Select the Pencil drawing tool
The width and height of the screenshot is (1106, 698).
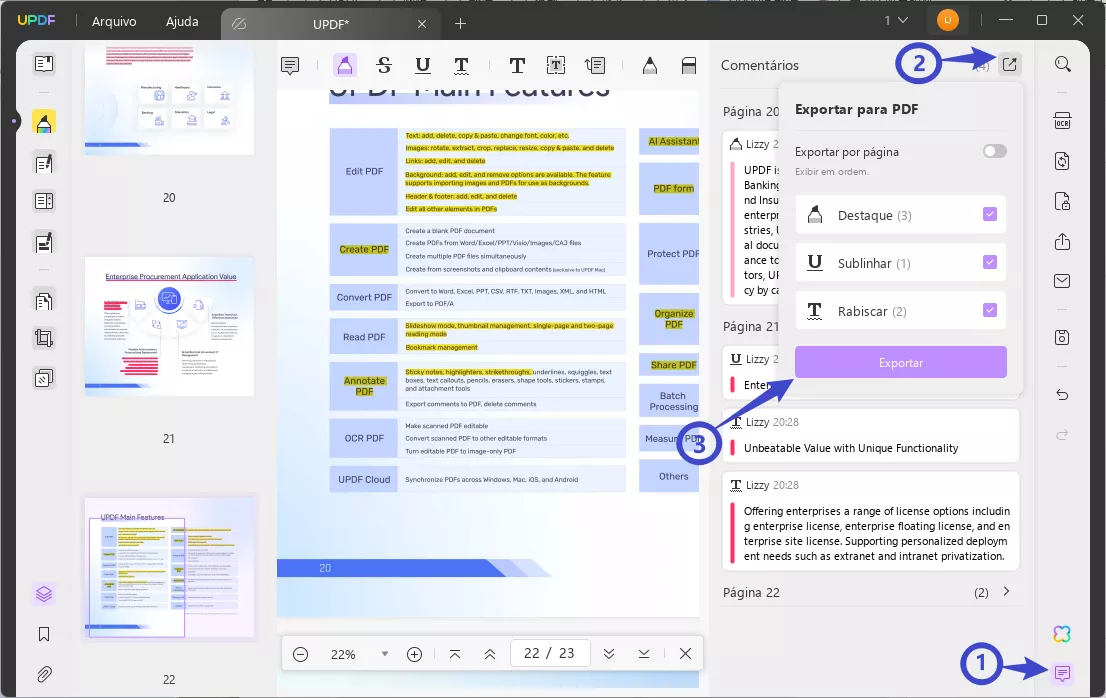pyautogui.click(x=649, y=64)
